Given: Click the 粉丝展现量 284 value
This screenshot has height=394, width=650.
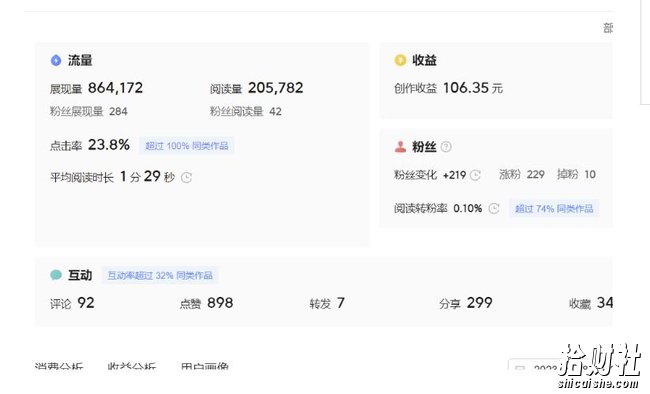Looking at the screenshot, I should [118, 112].
